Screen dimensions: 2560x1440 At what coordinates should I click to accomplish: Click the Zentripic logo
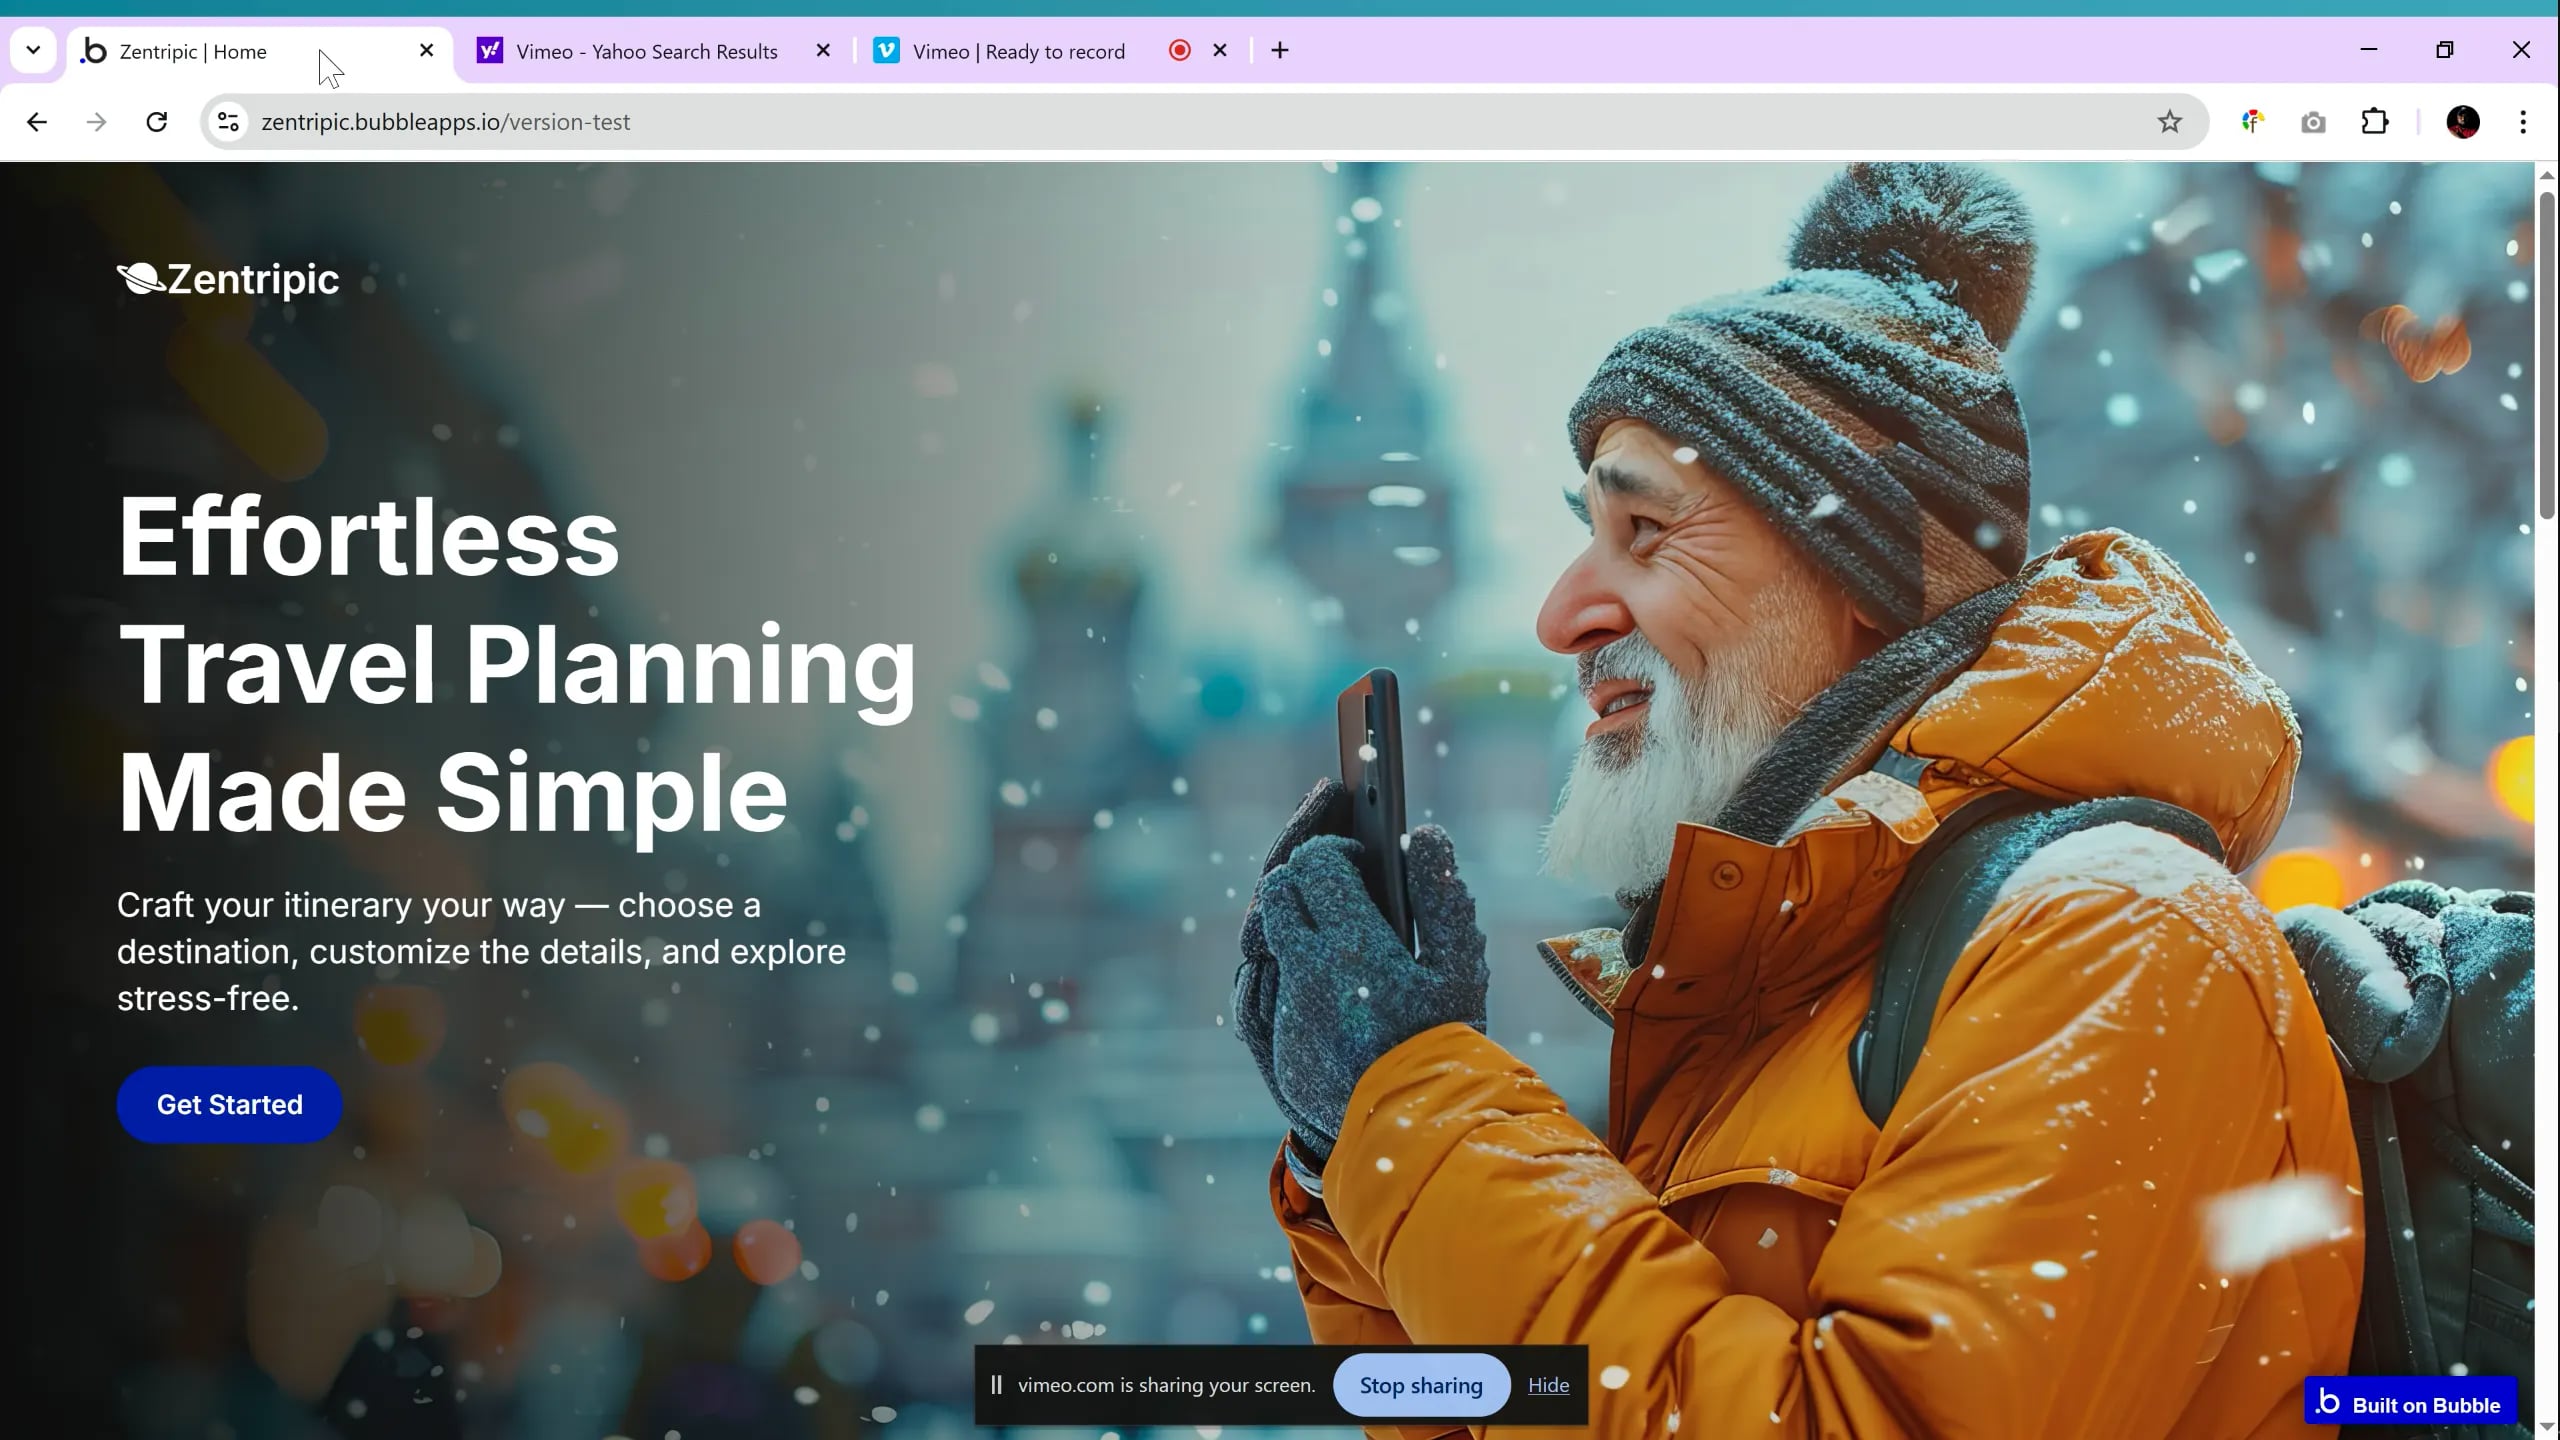(x=228, y=279)
